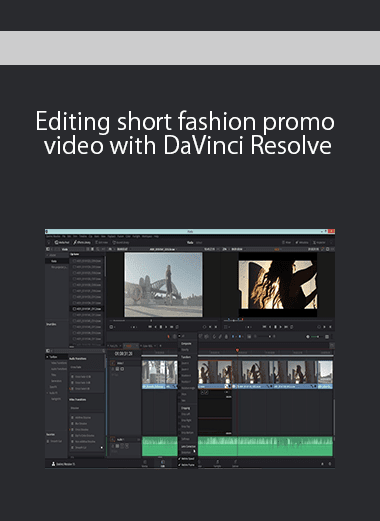
Task: Open the home project manager icon
Action: click(x=322, y=464)
